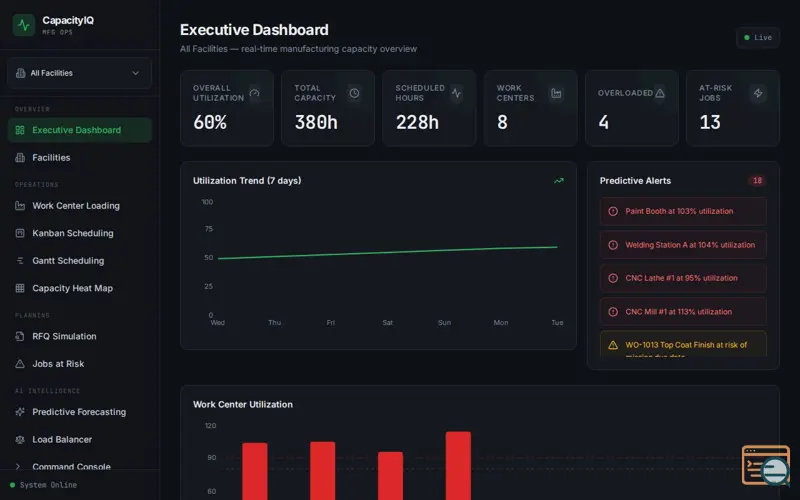Click the 18 badge on Predictive Alerts

click(757, 181)
